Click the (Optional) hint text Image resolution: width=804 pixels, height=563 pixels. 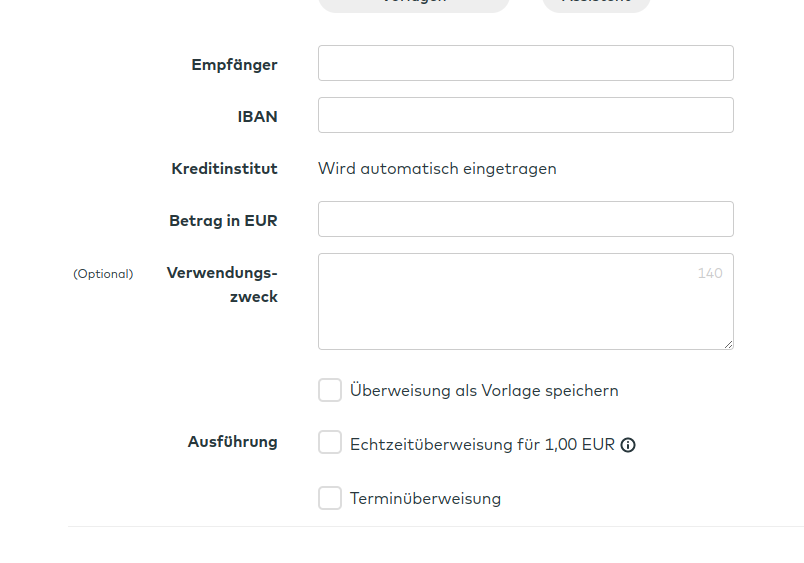103,274
